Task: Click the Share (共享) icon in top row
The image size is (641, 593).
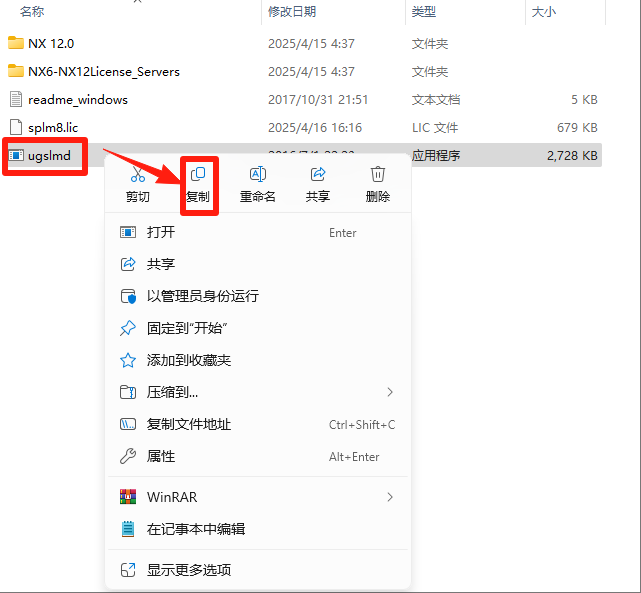Action: 318,175
